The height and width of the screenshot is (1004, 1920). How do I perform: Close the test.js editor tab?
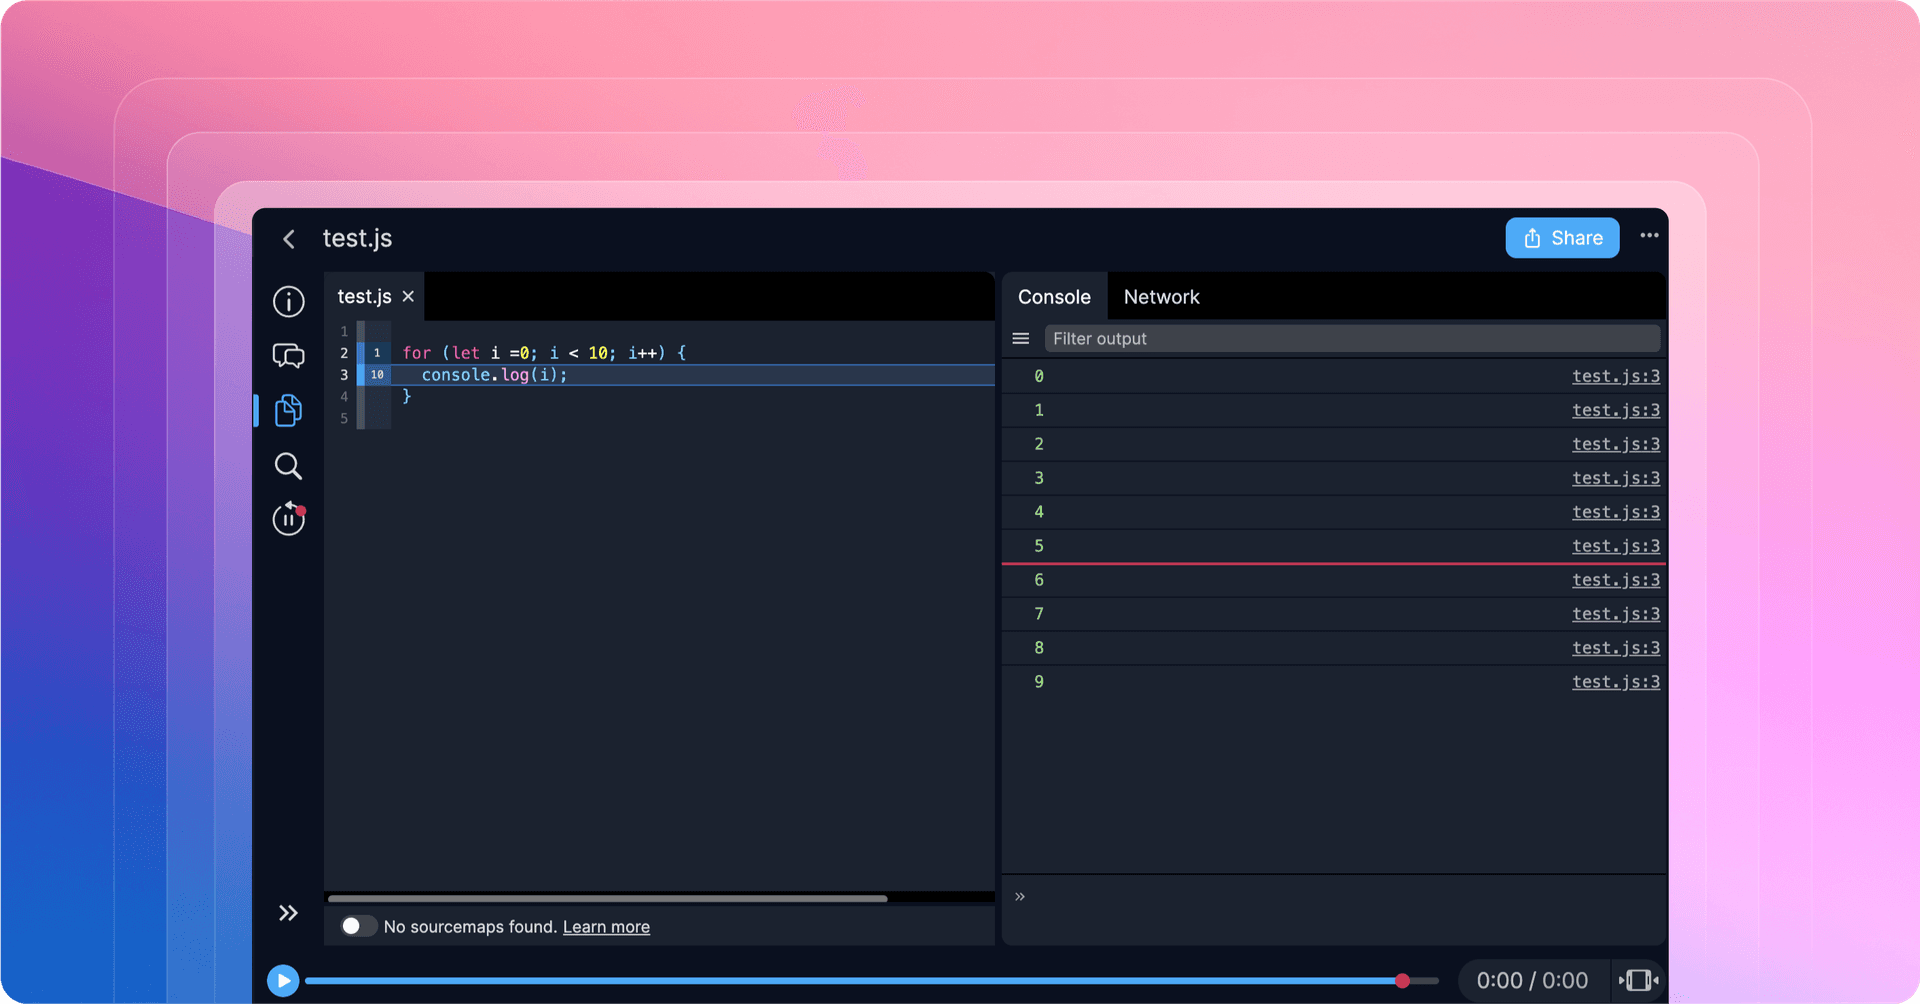pyautogui.click(x=408, y=296)
